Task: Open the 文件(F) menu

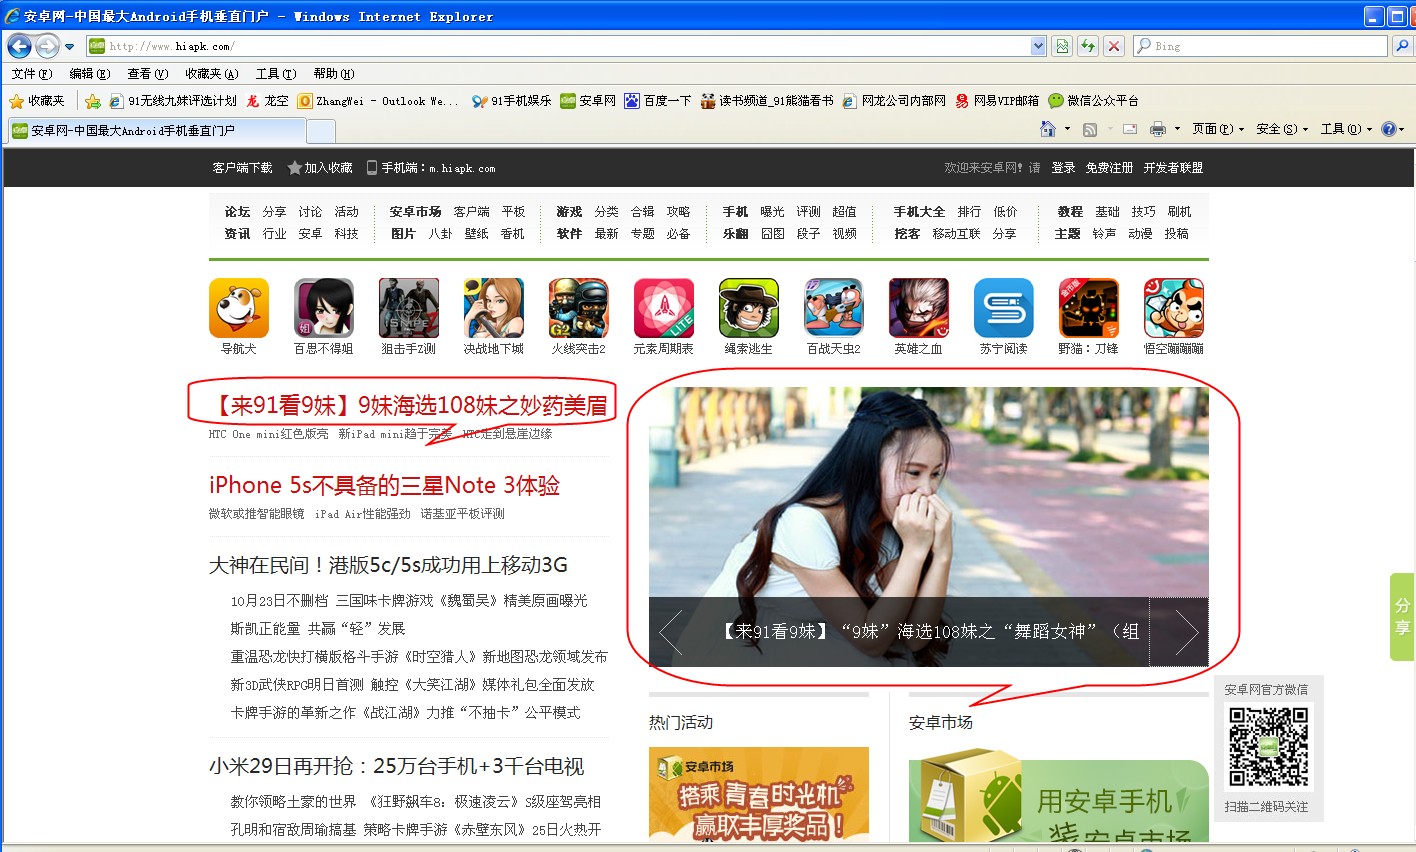Action: [32, 74]
